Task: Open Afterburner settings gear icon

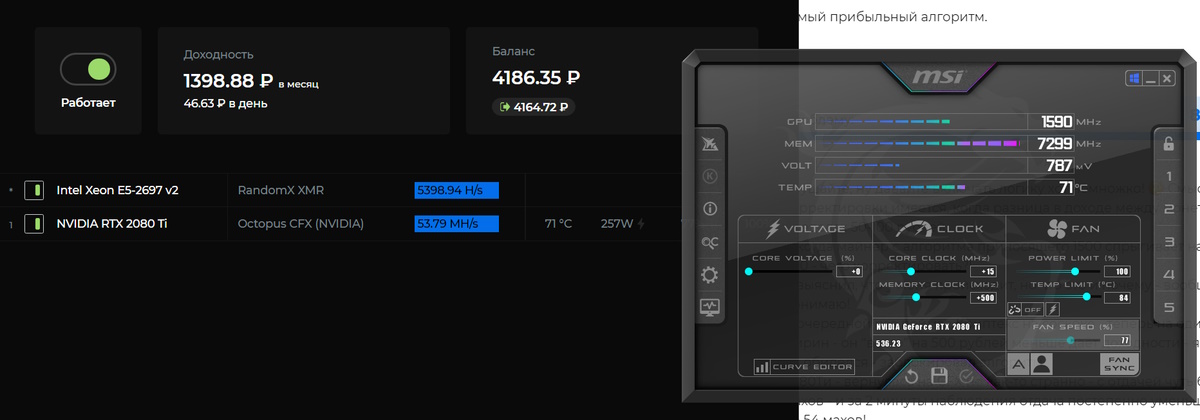Action: 710,274
